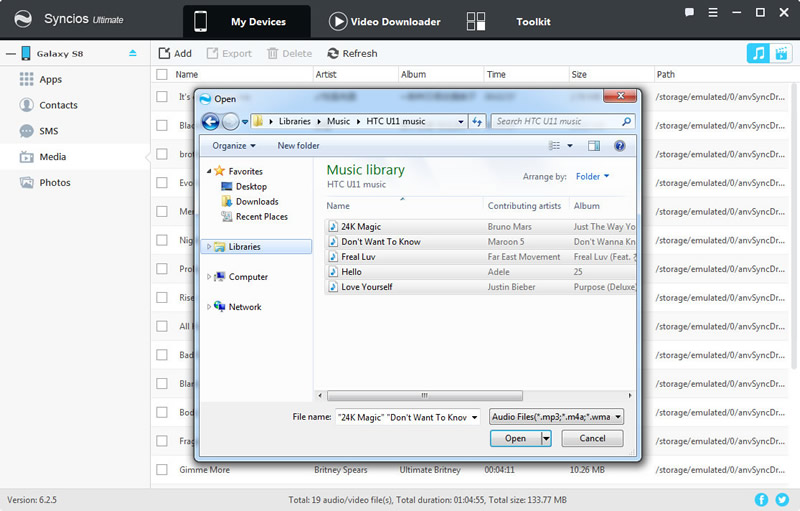This screenshot has width=800, height=511.
Task: Check the box for the Nig row
Action: (162, 240)
